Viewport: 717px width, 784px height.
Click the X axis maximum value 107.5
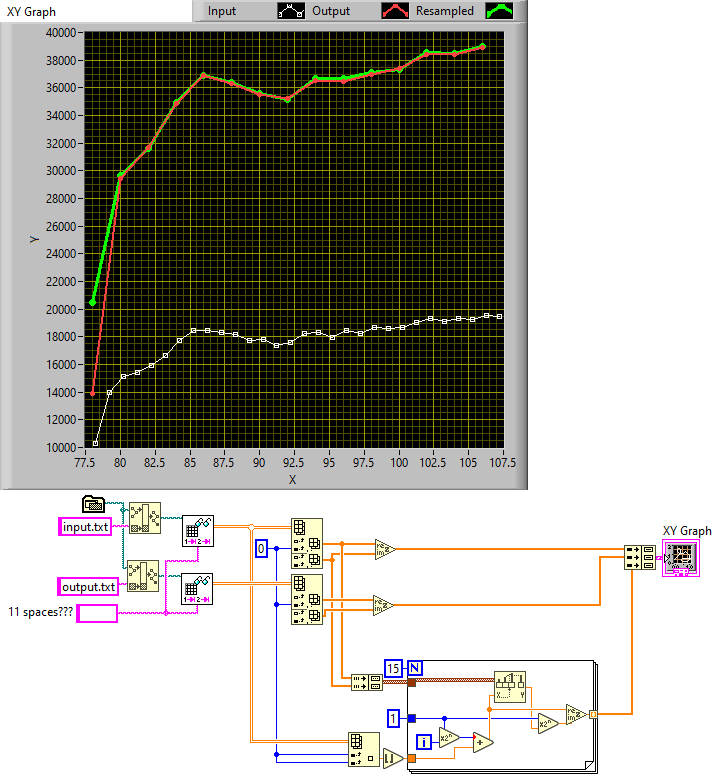(502, 462)
